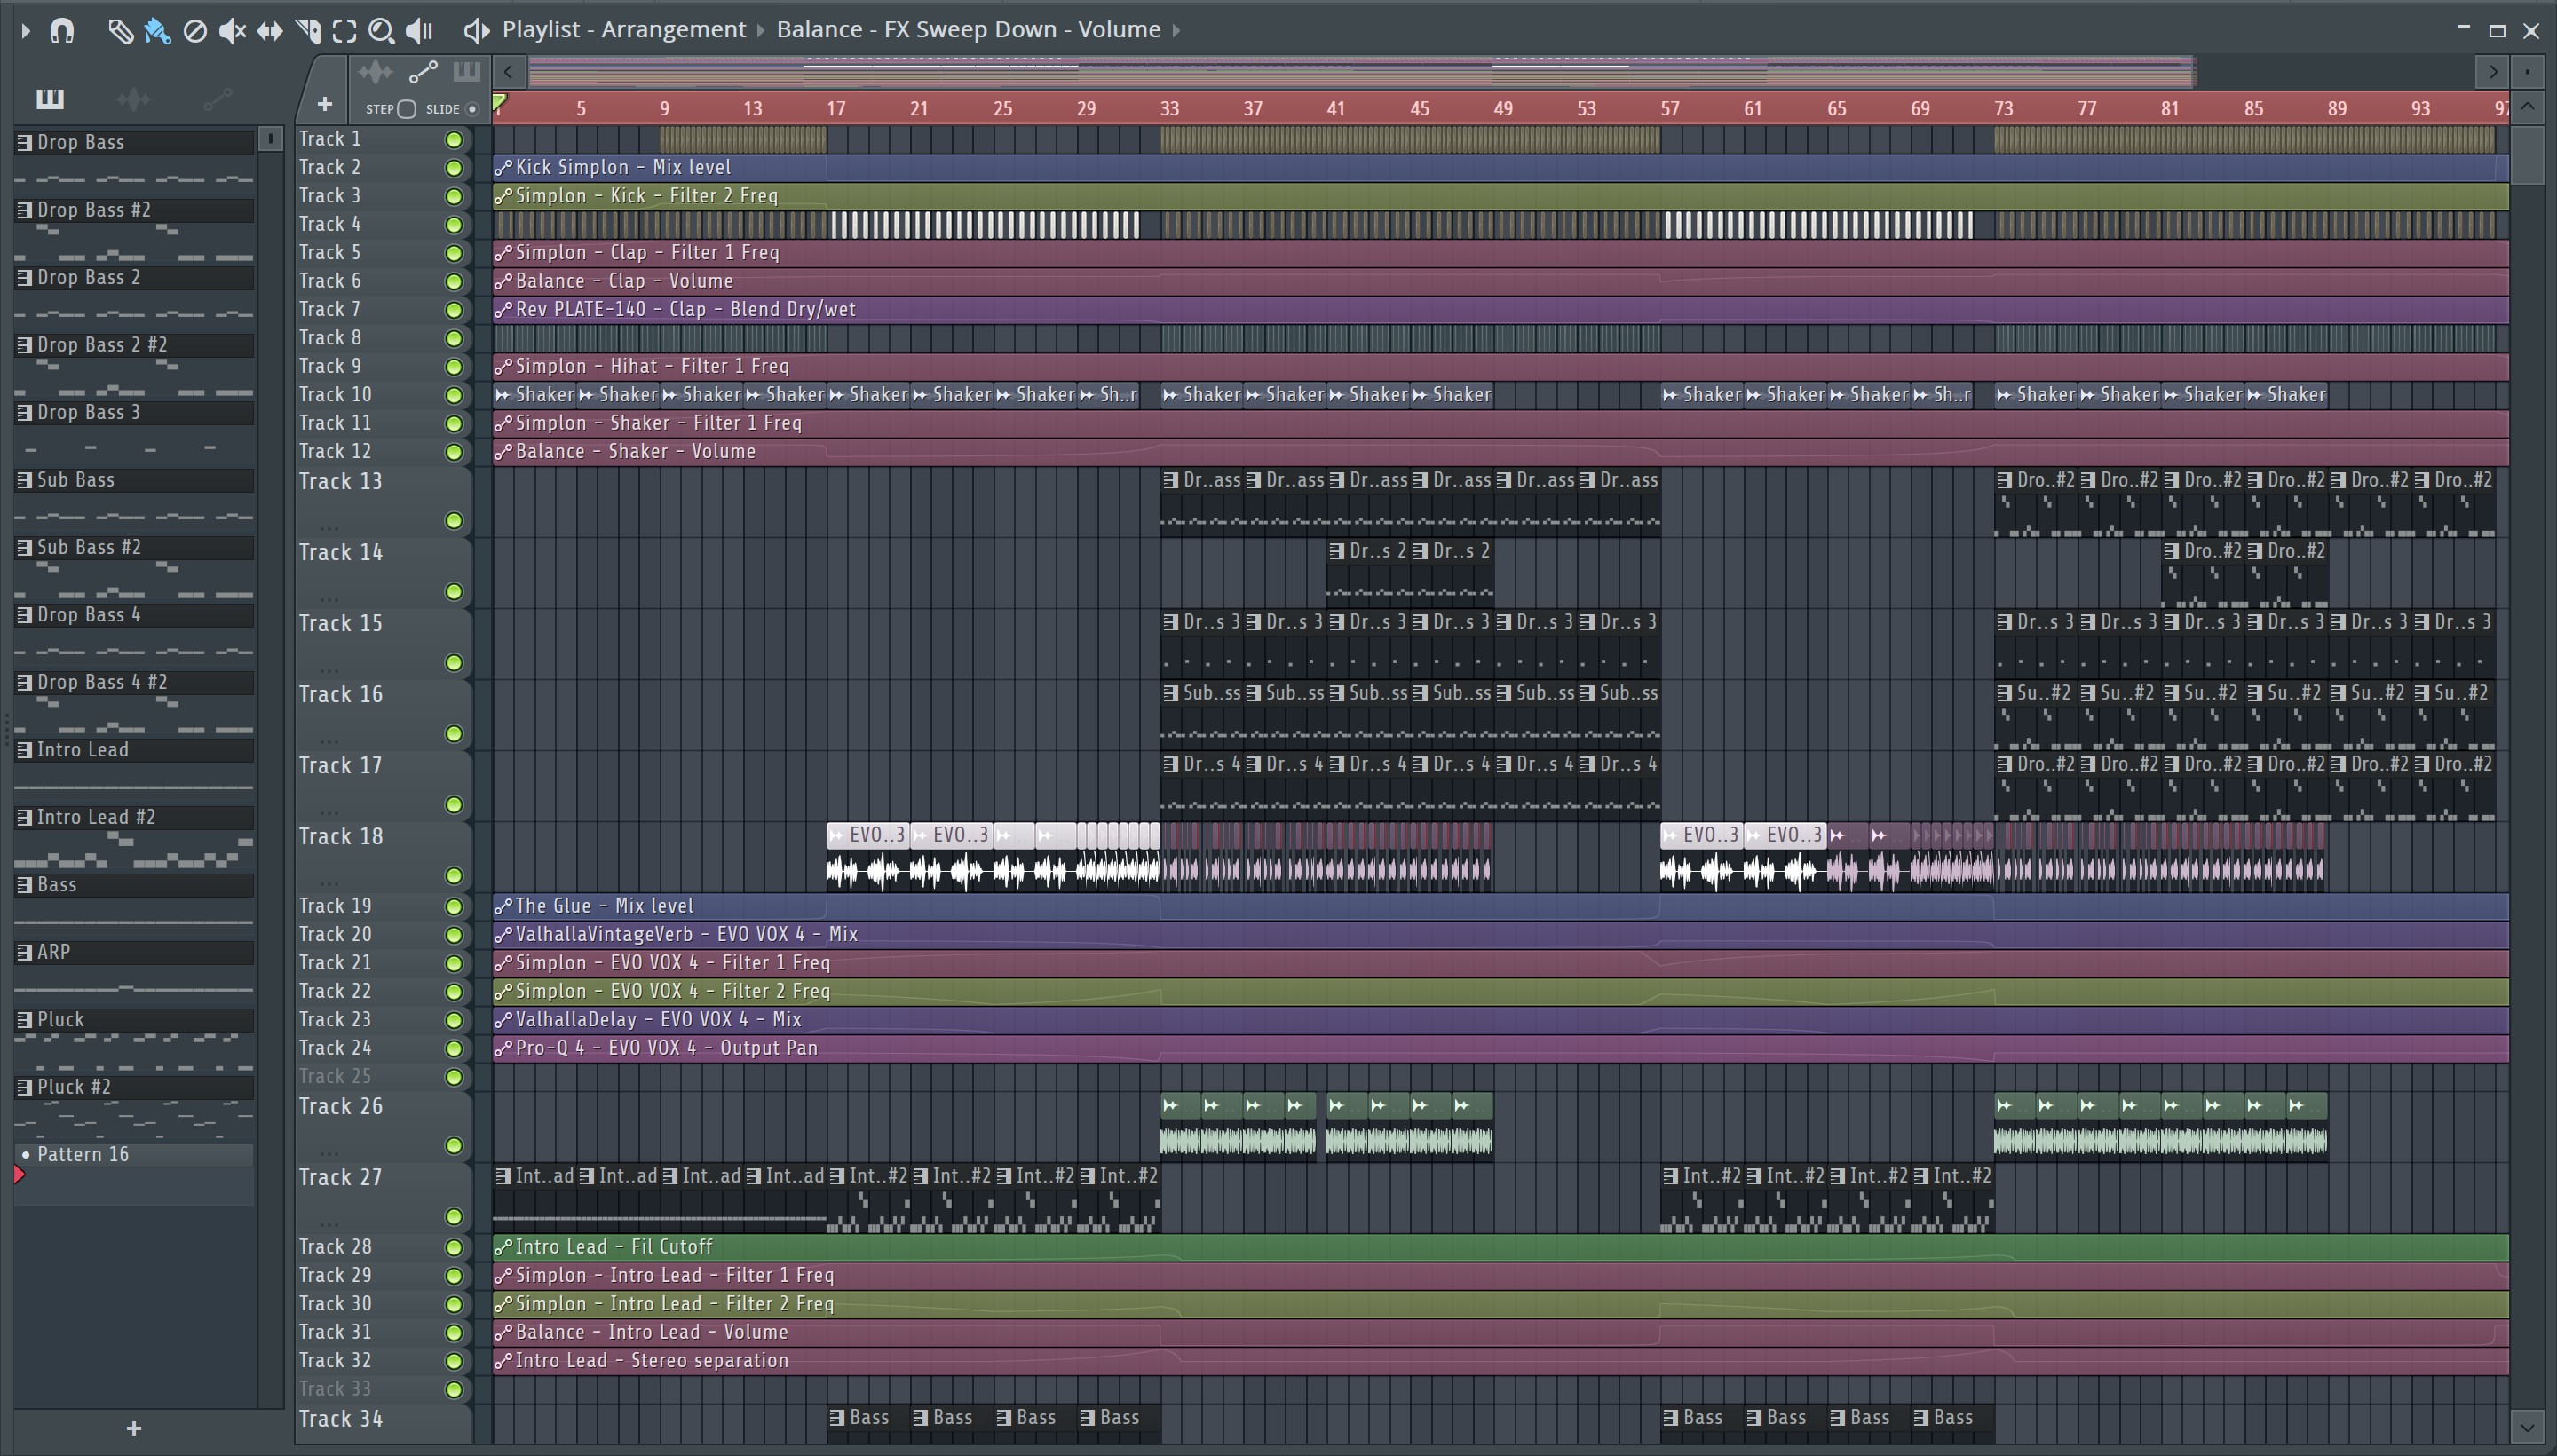2557x1456 pixels.
Task: Mute Track 26 with its green LED
Action: [x=454, y=1146]
